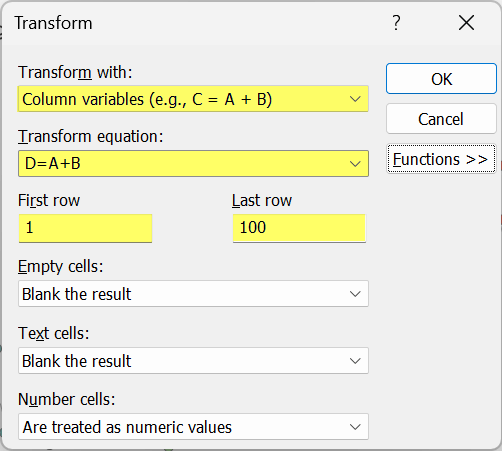Click the Number cells dropdown chevron
The image size is (502, 451).
tap(355, 427)
